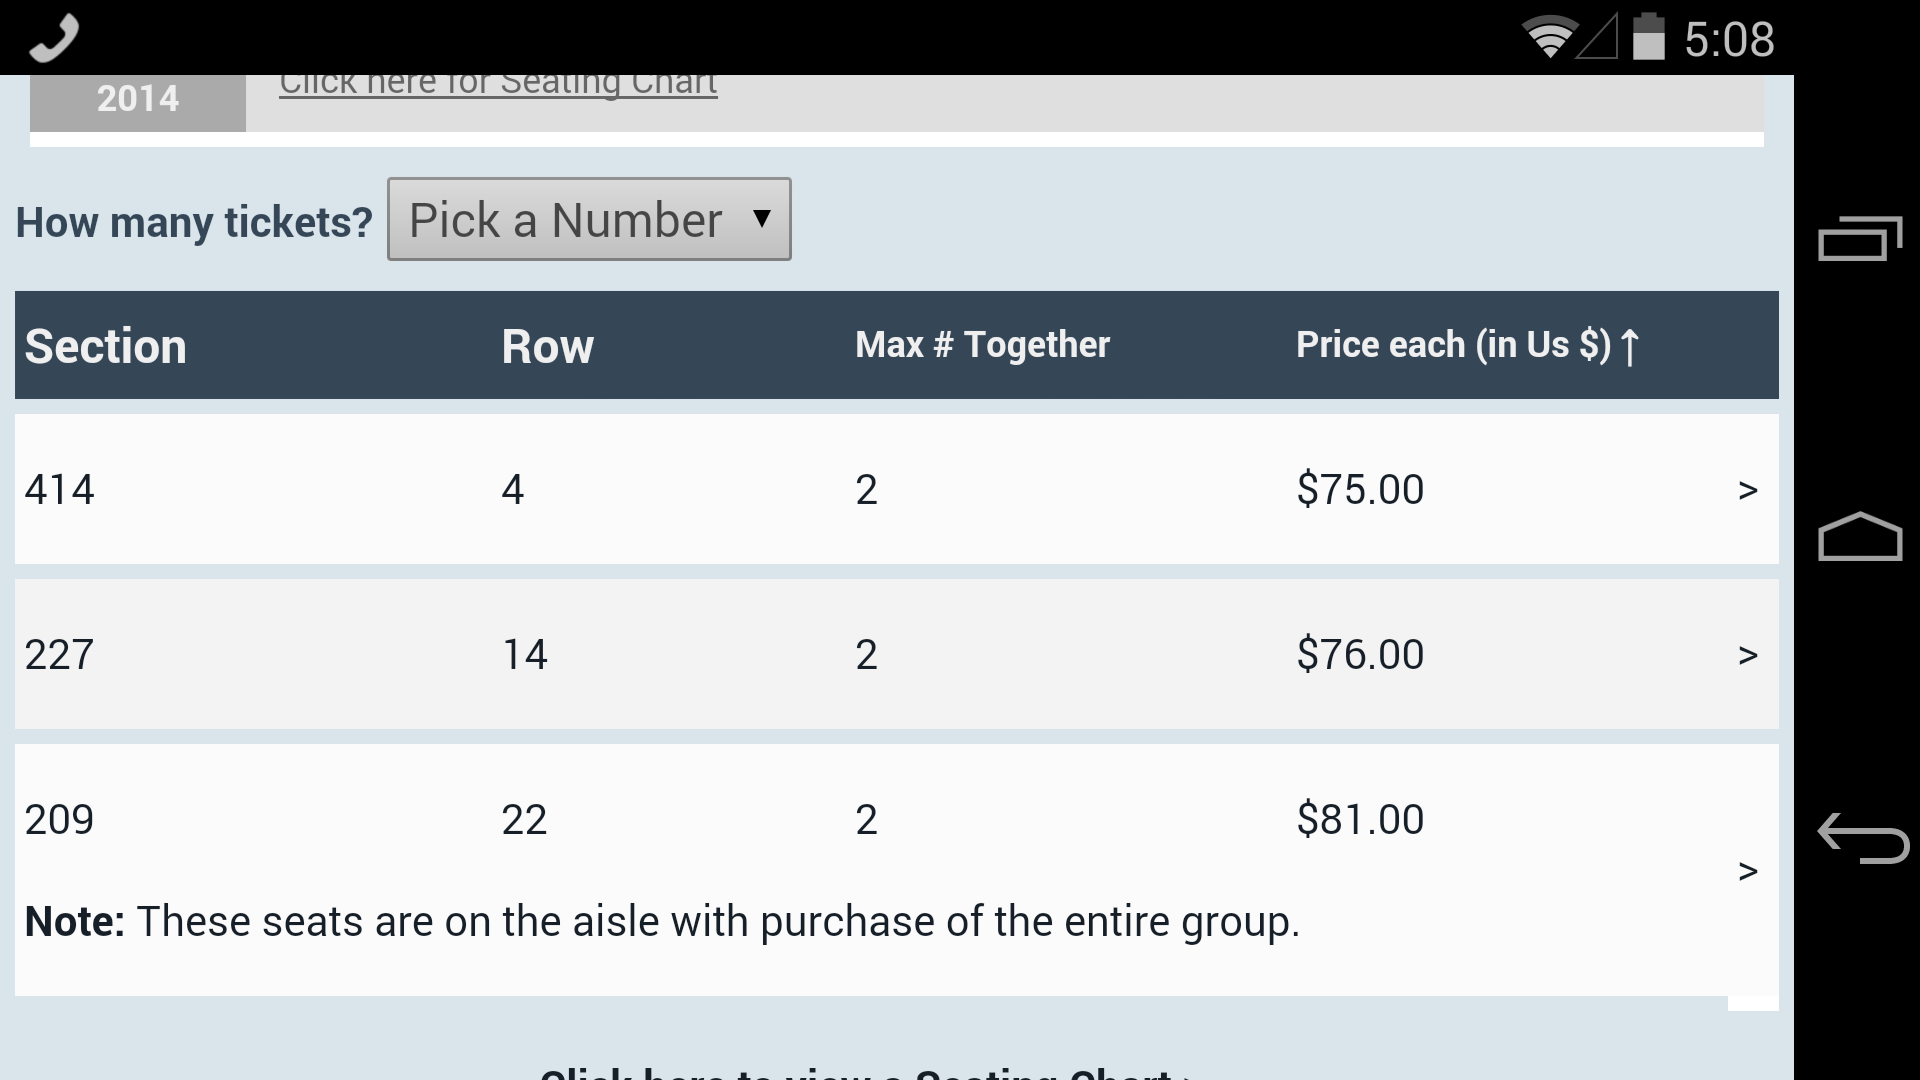Tap the arrow for section 209 listing
The width and height of the screenshot is (1920, 1080).
tap(1747, 871)
